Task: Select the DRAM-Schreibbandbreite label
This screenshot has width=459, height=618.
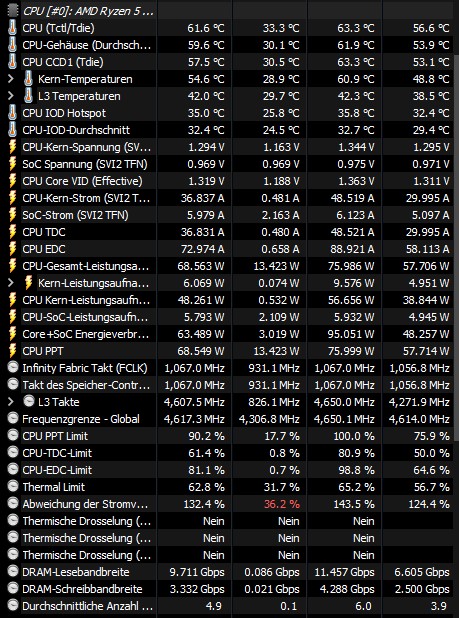Action: point(82,589)
